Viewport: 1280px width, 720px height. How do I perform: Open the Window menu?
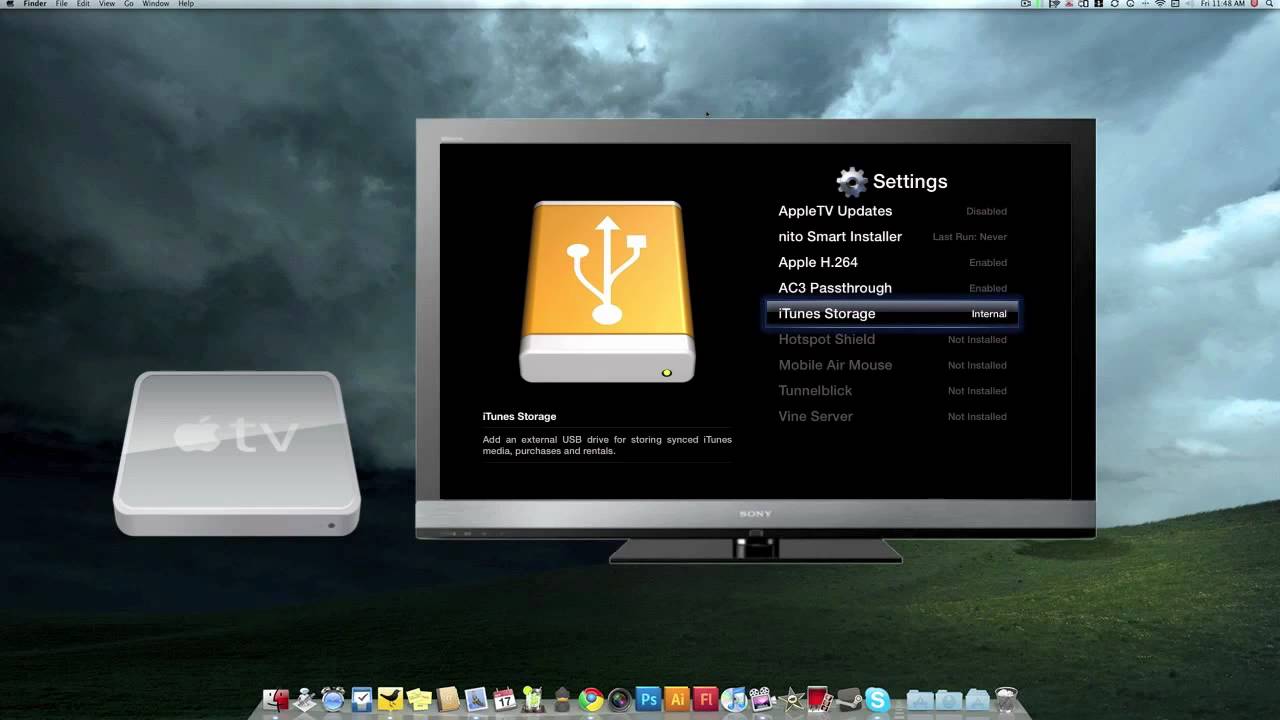(156, 4)
